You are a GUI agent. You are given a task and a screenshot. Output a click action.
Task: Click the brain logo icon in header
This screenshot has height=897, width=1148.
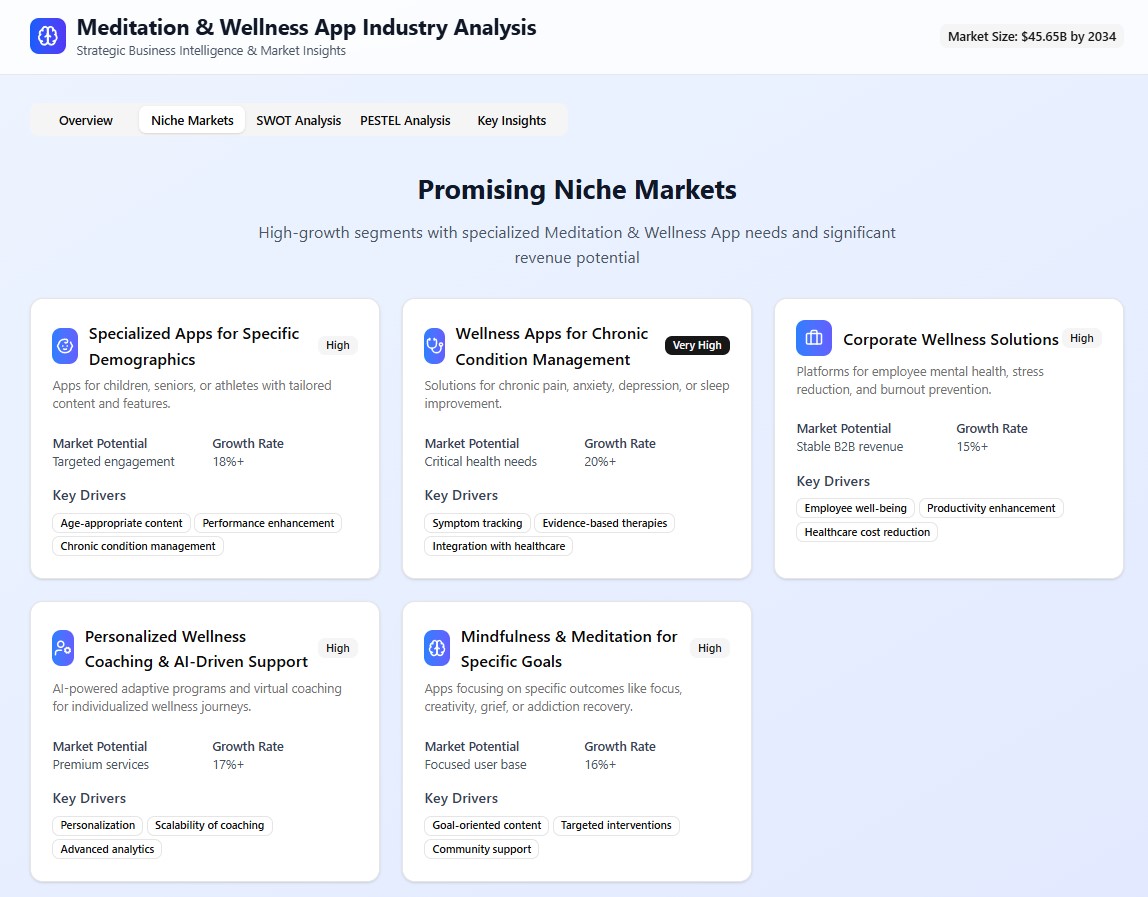tap(48, 36)
